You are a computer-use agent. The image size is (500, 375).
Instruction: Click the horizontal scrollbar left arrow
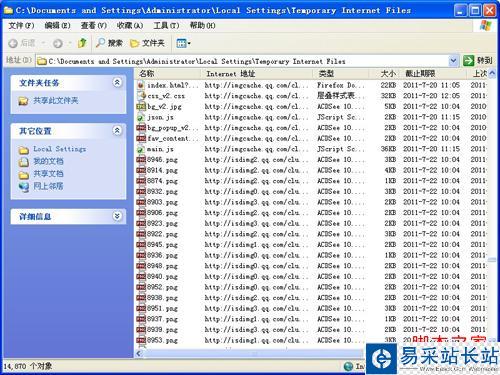coord(139,354)
